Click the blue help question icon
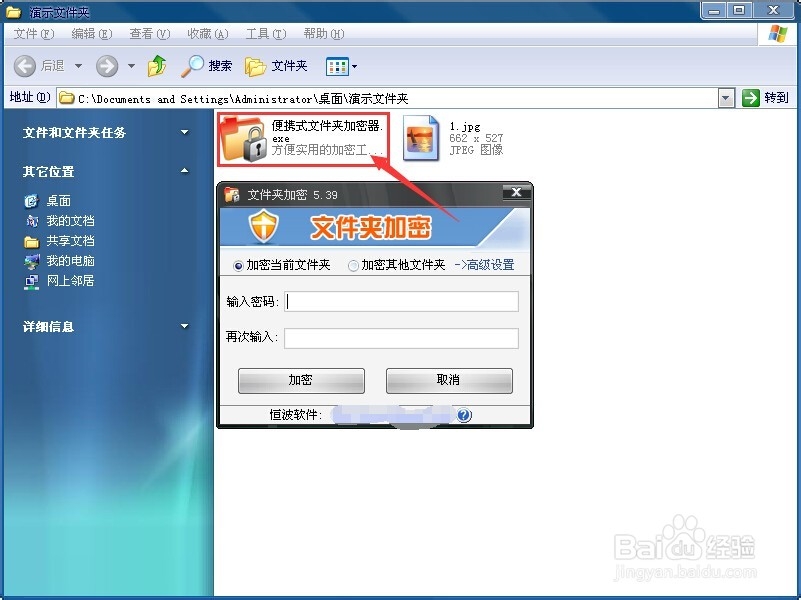Image resolution: width=801 pixels, height=600 pixels. pyautogui.click(x=464, y=415)
